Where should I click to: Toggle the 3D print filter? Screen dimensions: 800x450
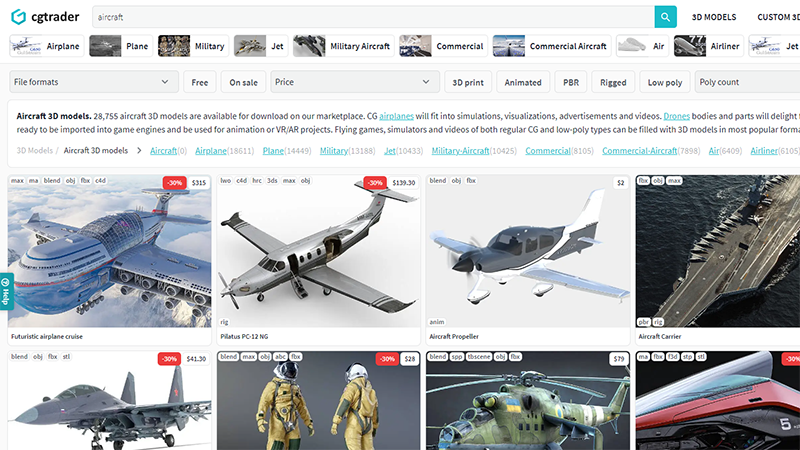468,82
